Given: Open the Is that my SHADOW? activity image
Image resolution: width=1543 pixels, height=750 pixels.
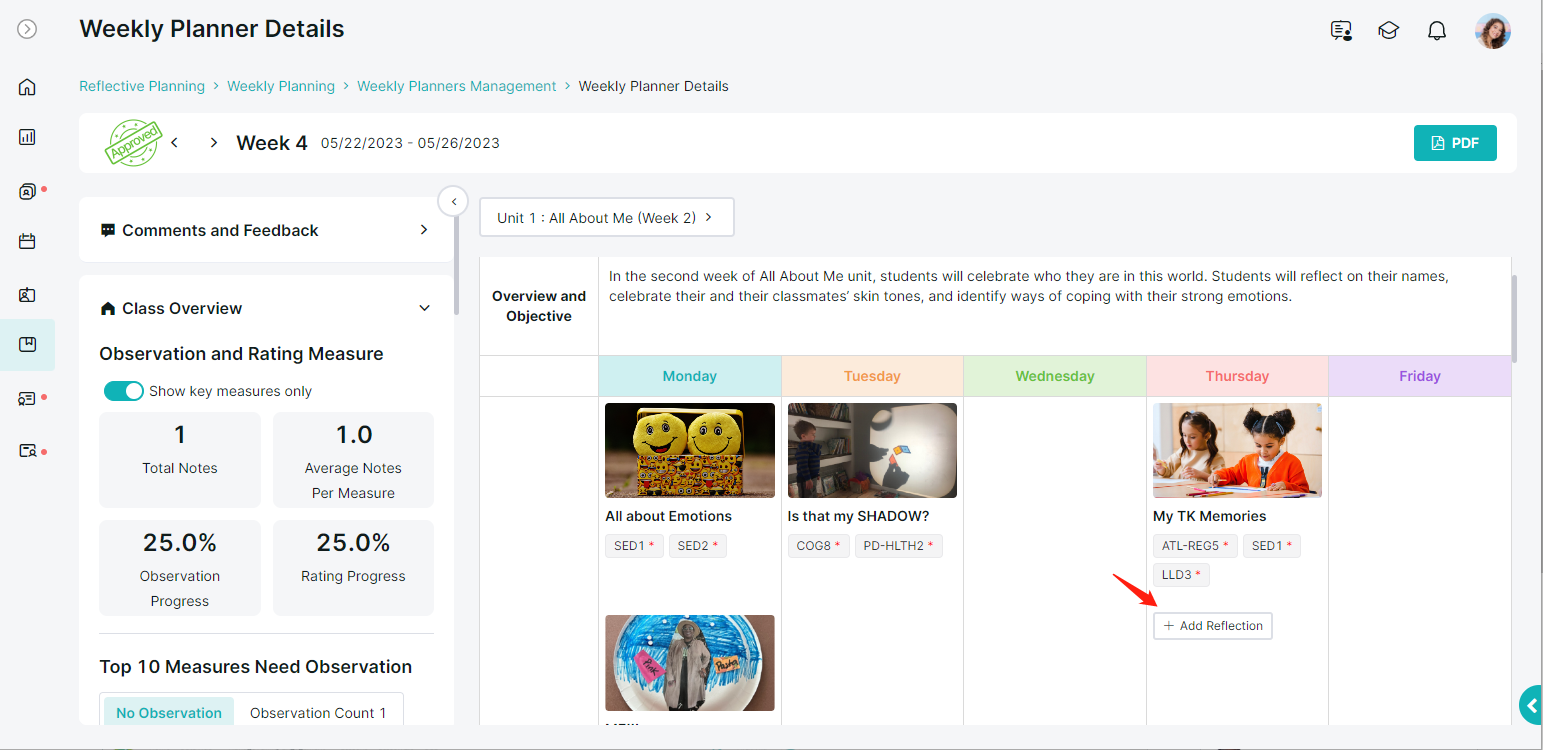Looking at the screenshot, I should tap(872, 450).
